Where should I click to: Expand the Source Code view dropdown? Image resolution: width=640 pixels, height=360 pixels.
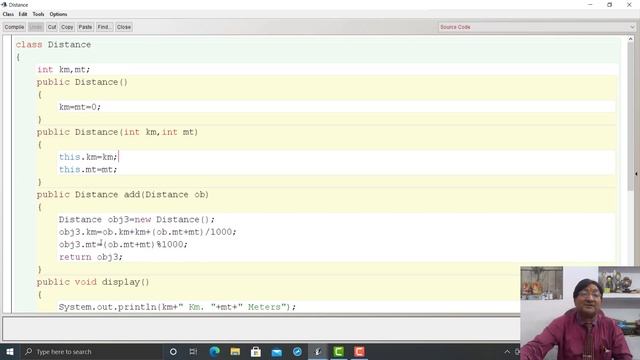coord(537,27)
